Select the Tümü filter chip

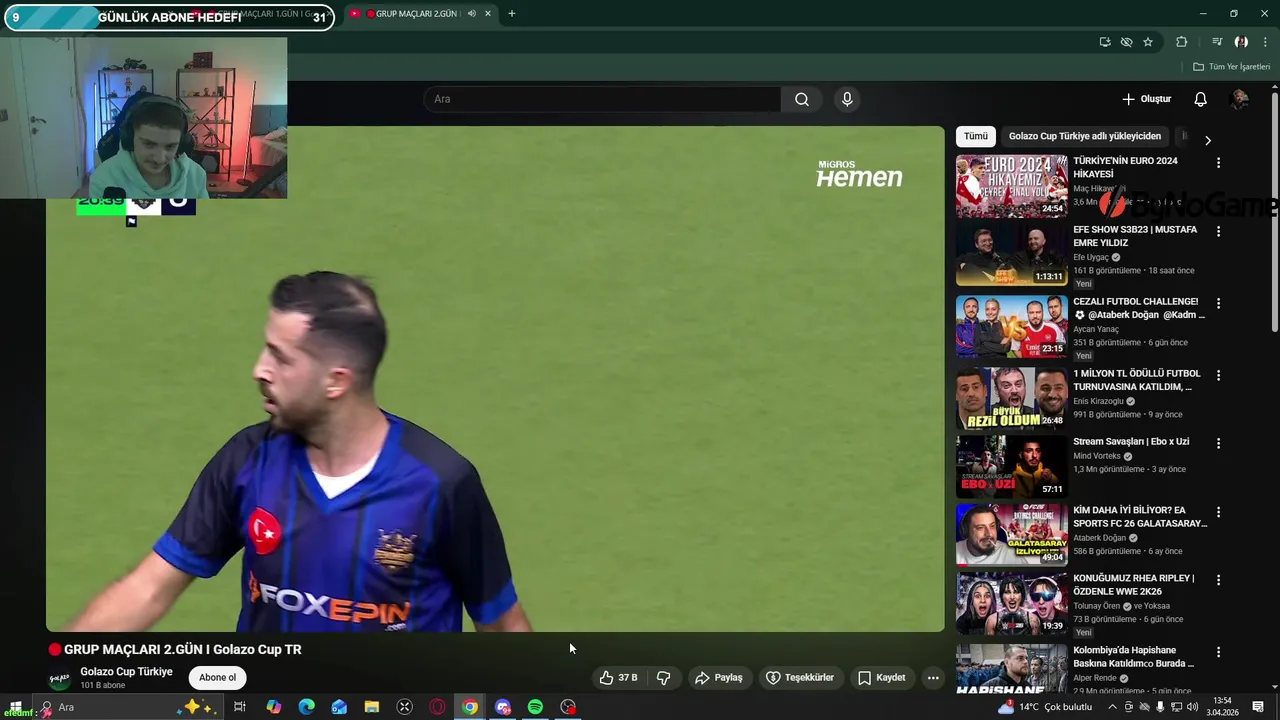pos(976,136)
